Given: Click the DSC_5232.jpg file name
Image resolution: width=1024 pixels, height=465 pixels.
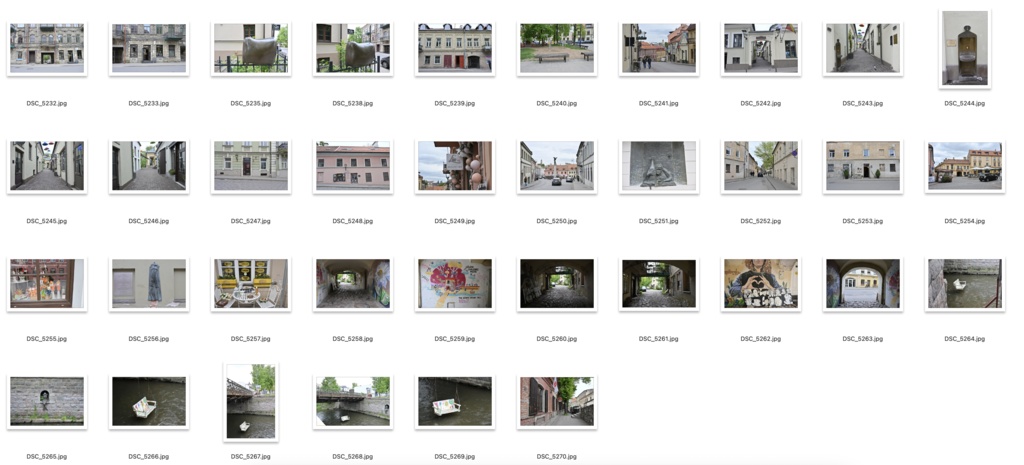Looking at the screenshot, I should [47, 103].
